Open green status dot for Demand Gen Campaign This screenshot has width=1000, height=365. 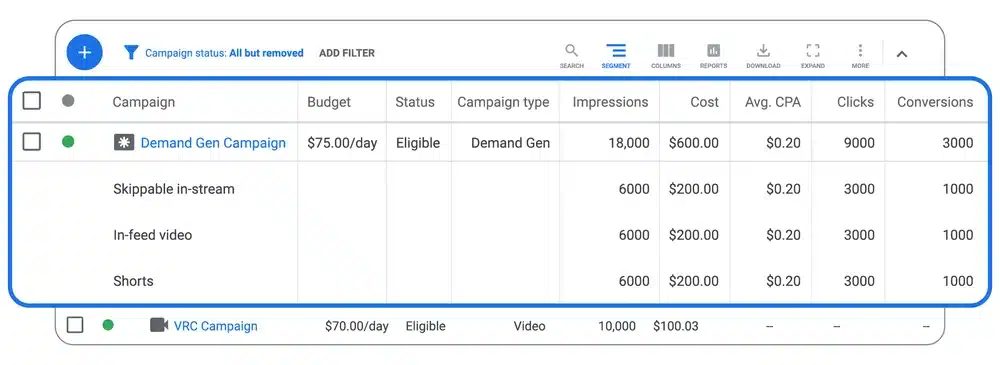[x=68, y=142]
